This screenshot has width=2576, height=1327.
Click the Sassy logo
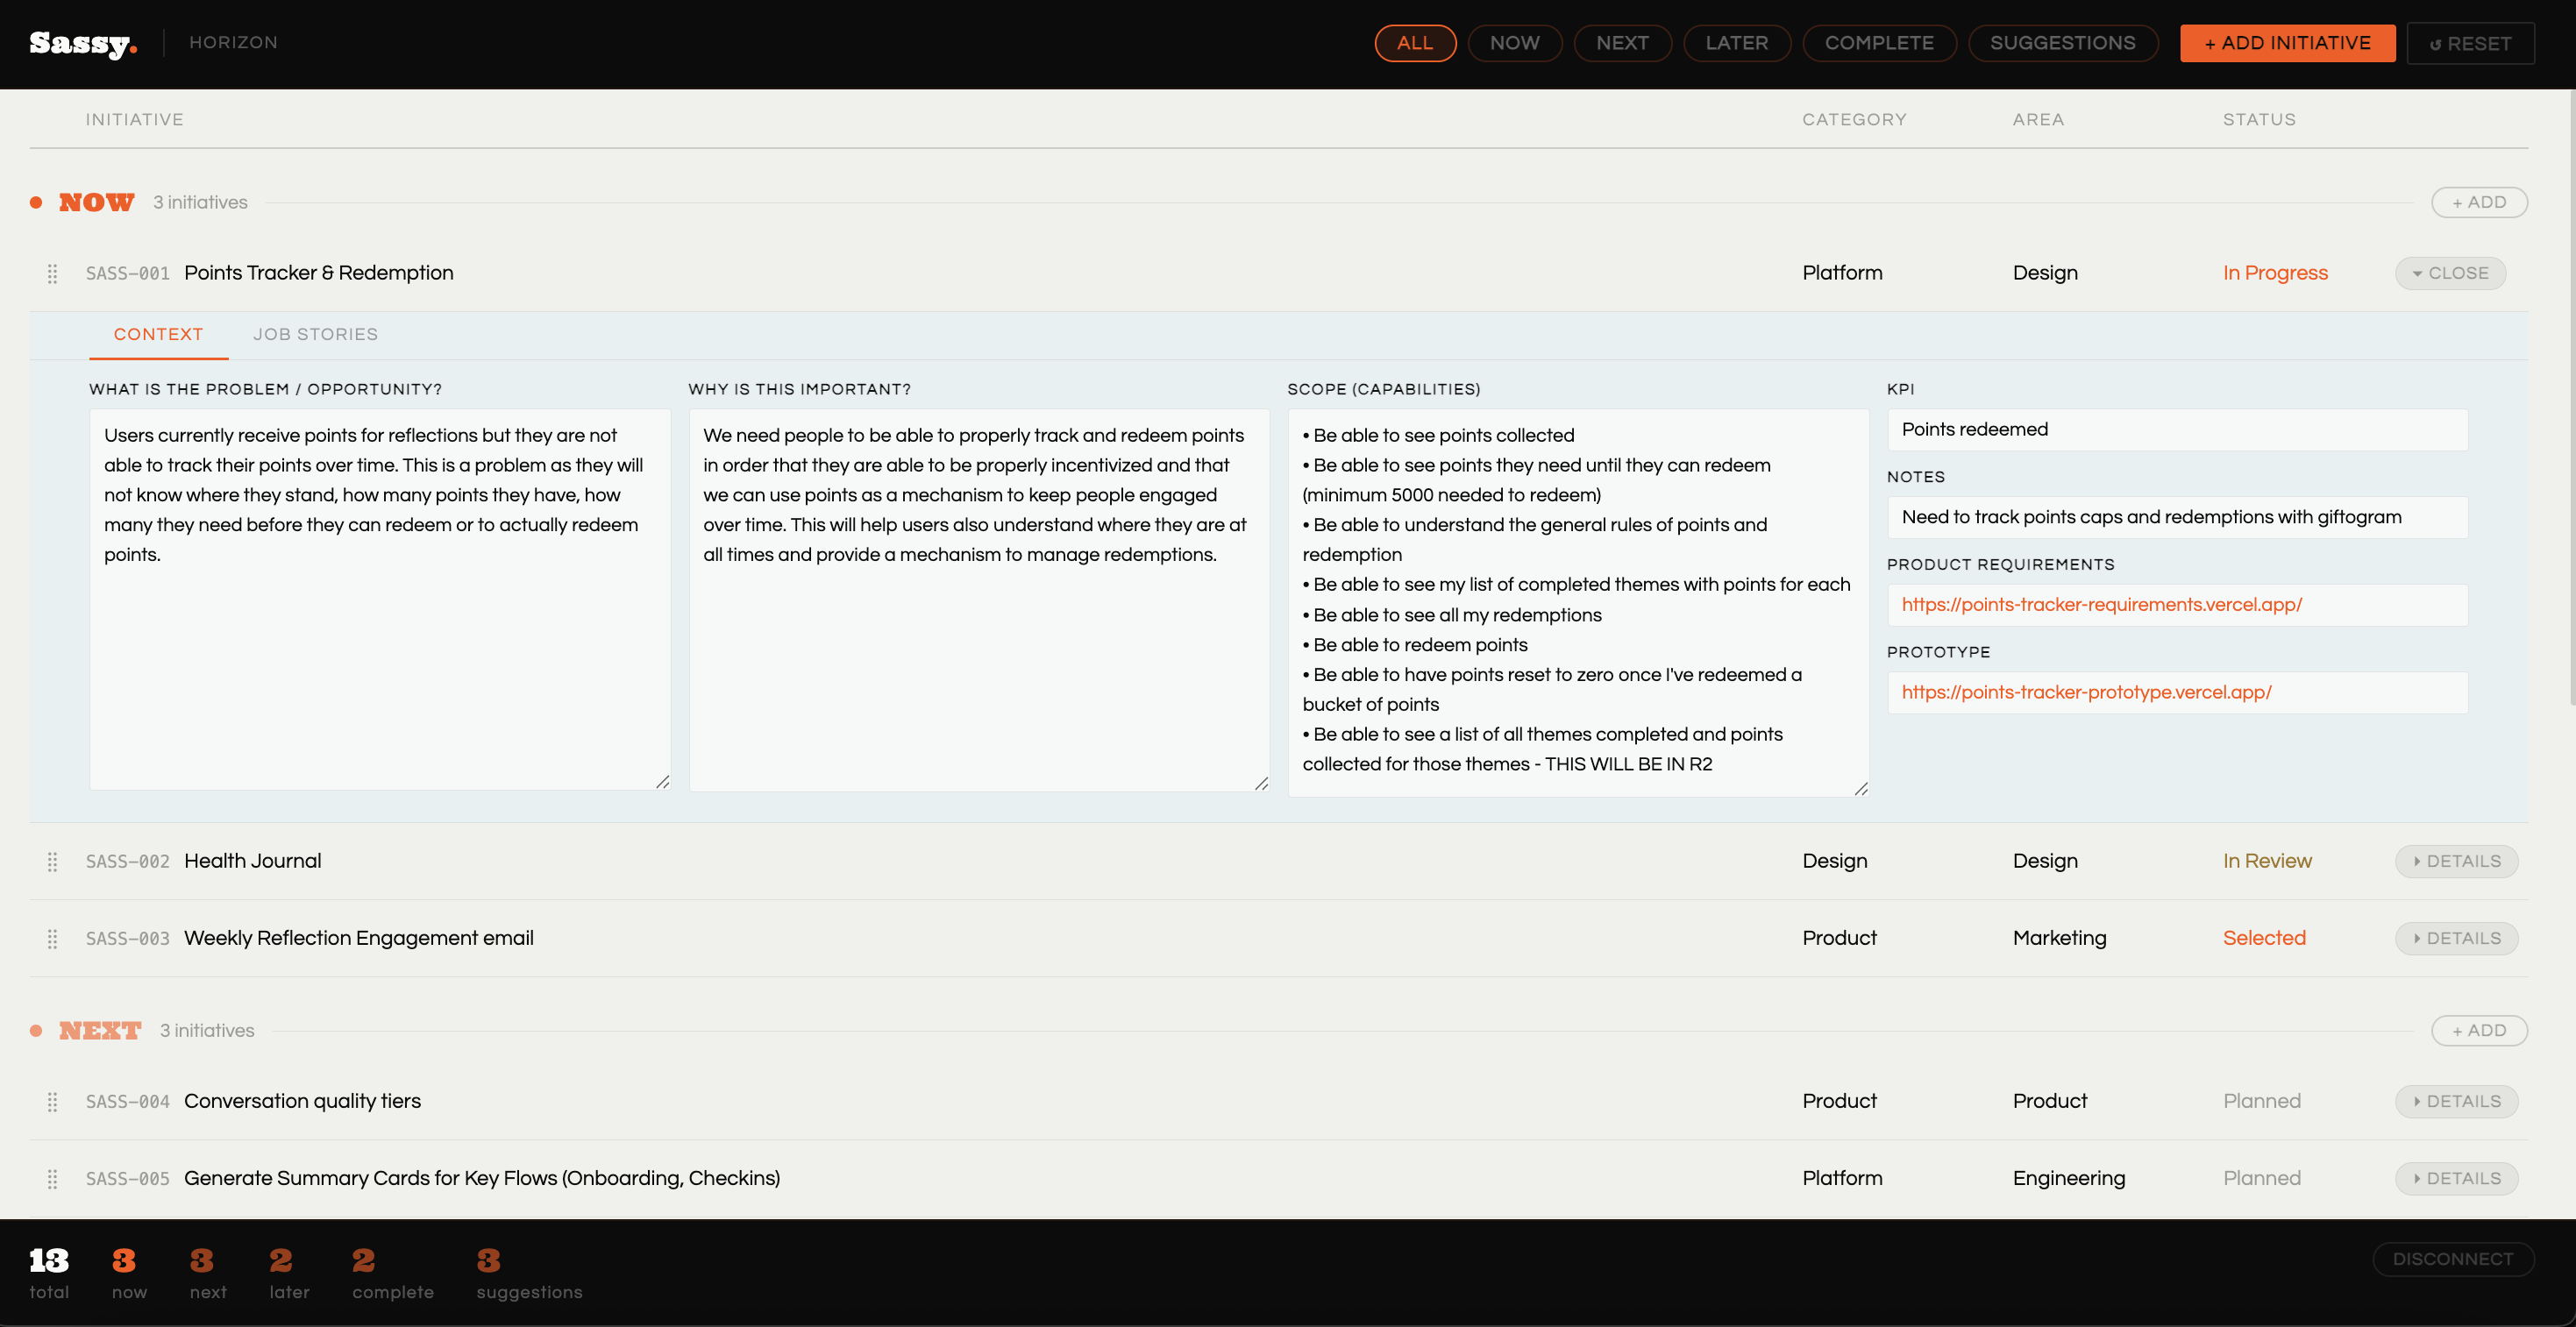(83, 43)
